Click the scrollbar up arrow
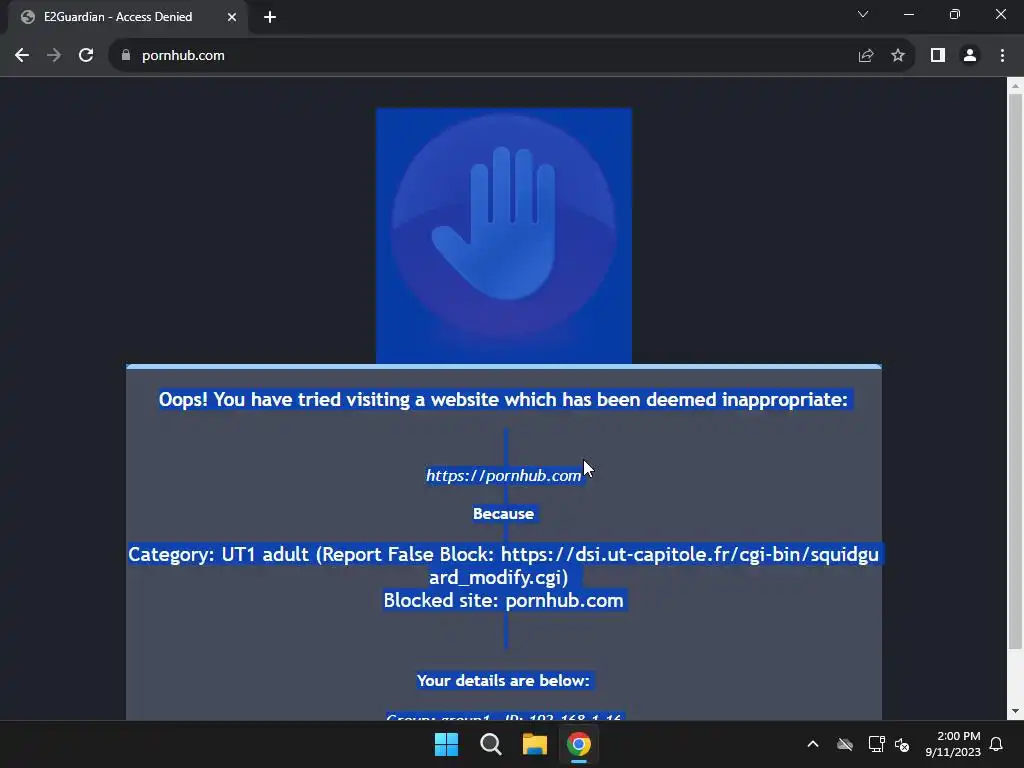Image resolution: width=1024 pixels, height=768 pixels. pyautogui.click(x=1015, y=85)
